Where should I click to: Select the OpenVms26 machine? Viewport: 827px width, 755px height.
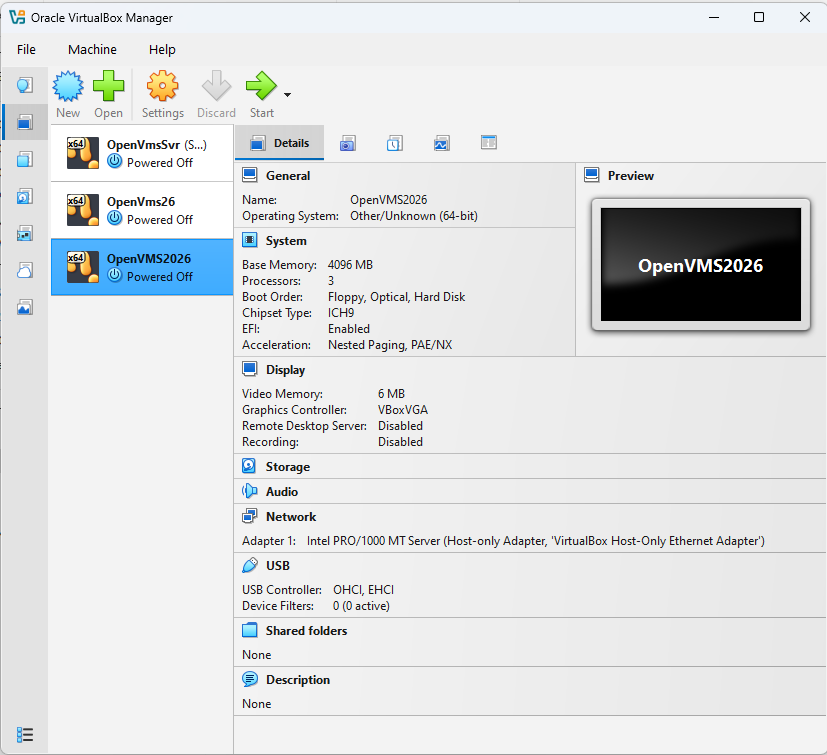point(142,210)
